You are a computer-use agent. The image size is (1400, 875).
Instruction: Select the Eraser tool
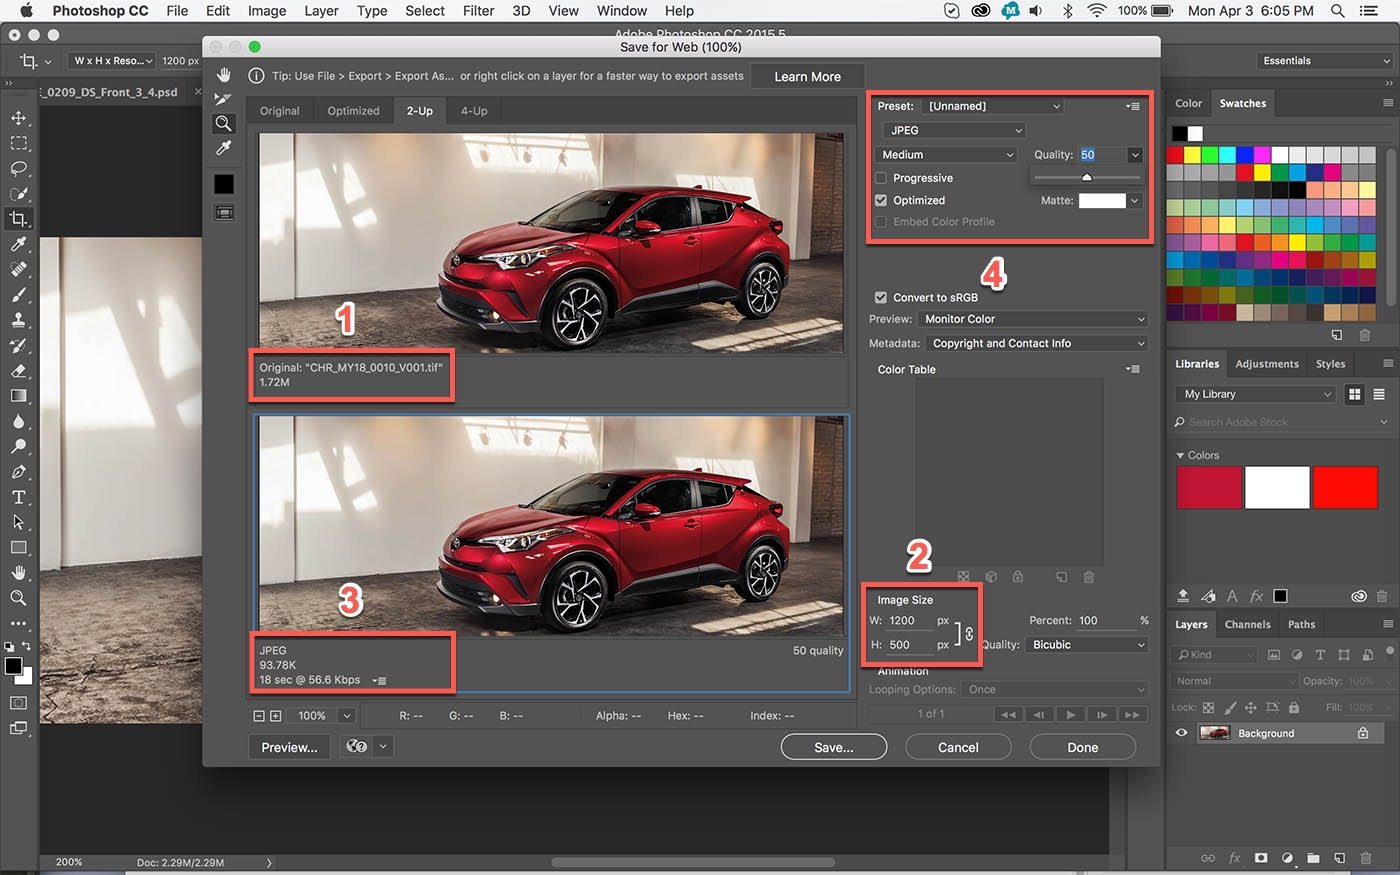coord(18,371)
